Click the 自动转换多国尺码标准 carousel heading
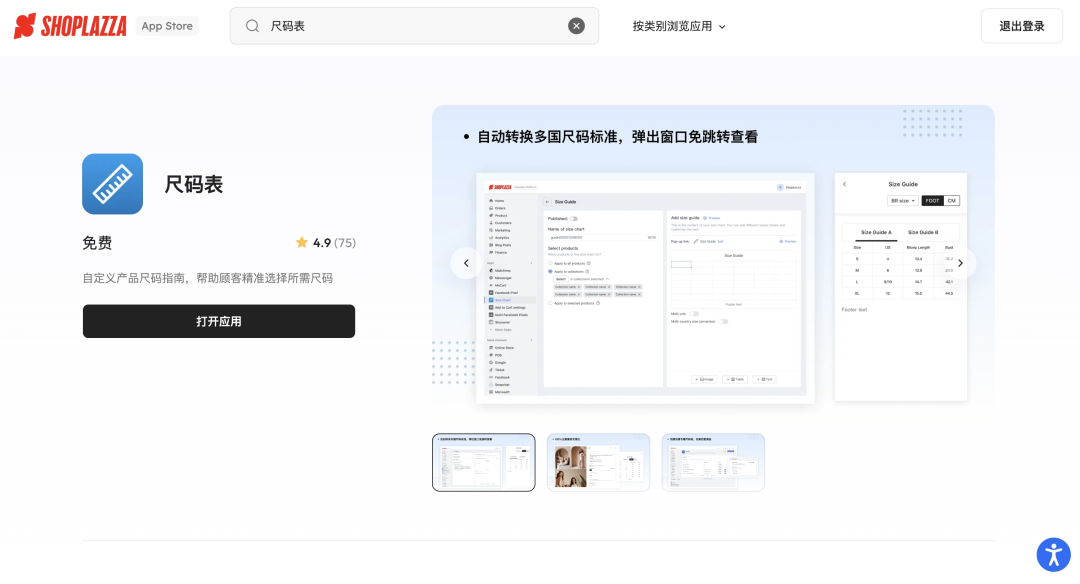This screenshot has height=584, width=1080. pyautogui.click(x=617, y=137)
